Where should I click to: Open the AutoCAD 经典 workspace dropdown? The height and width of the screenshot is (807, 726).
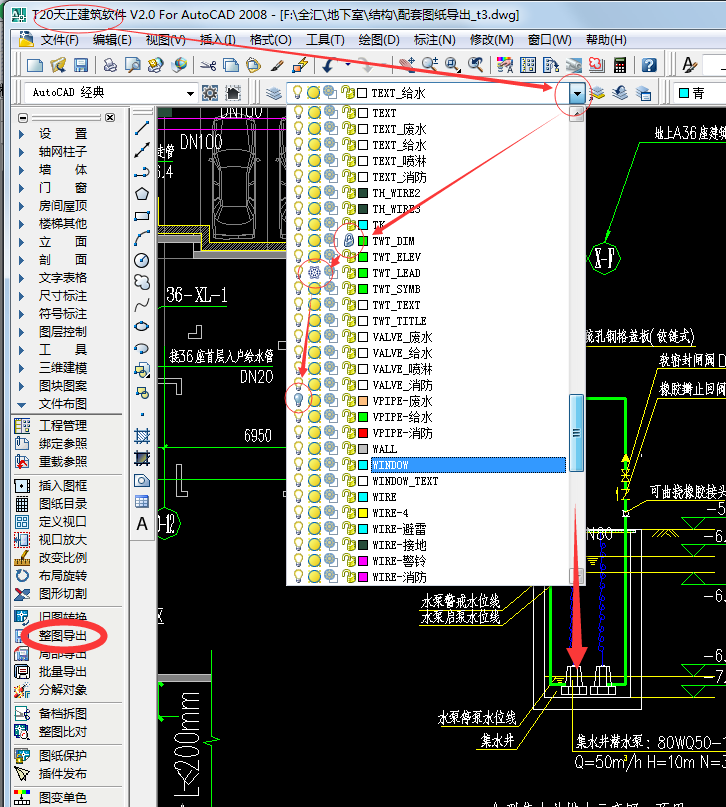190,93
